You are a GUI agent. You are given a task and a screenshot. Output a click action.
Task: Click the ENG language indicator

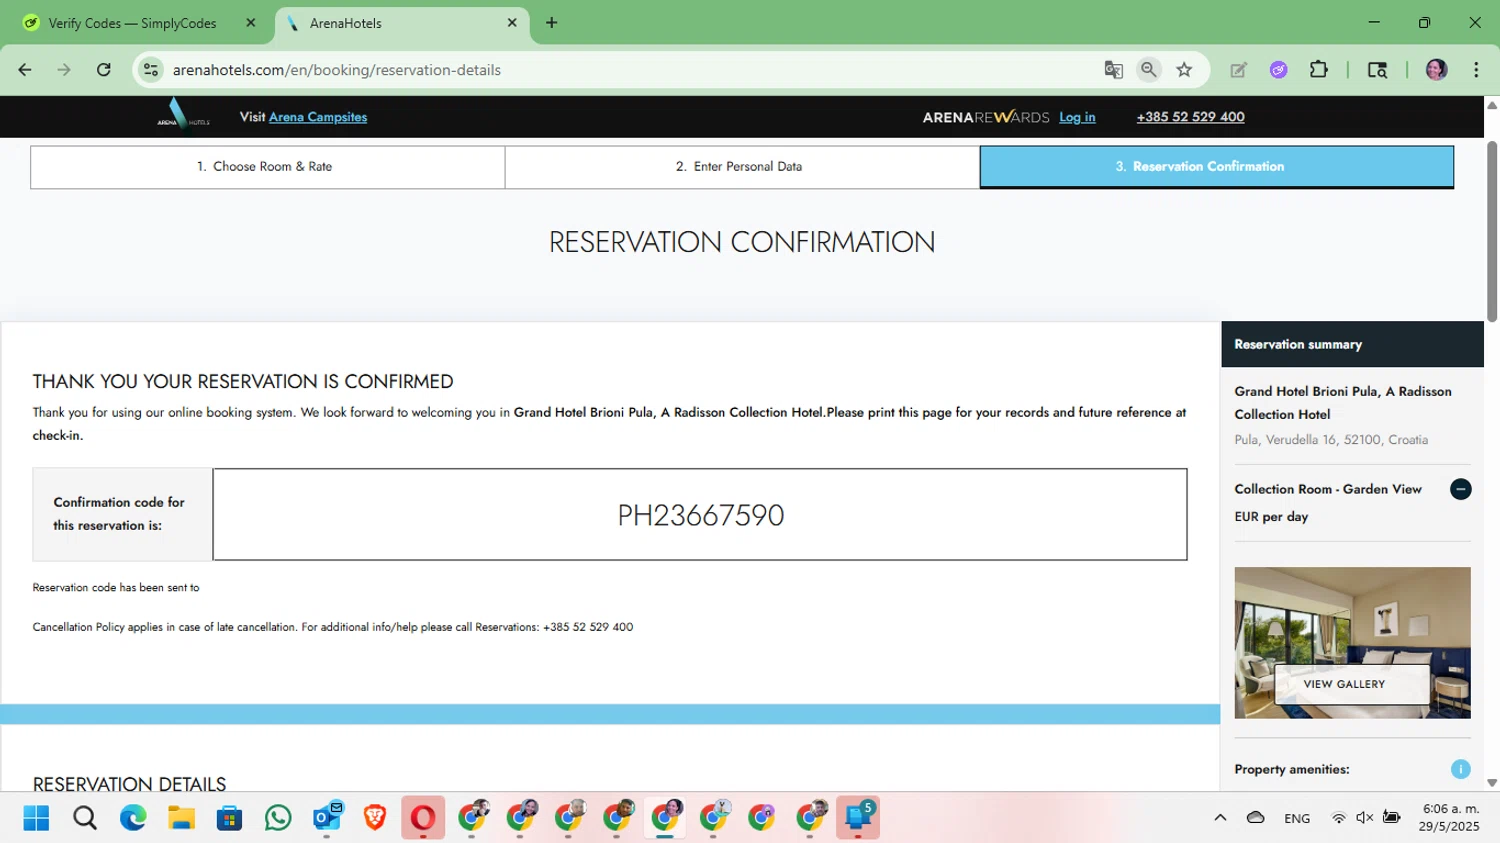(1297, 818)
